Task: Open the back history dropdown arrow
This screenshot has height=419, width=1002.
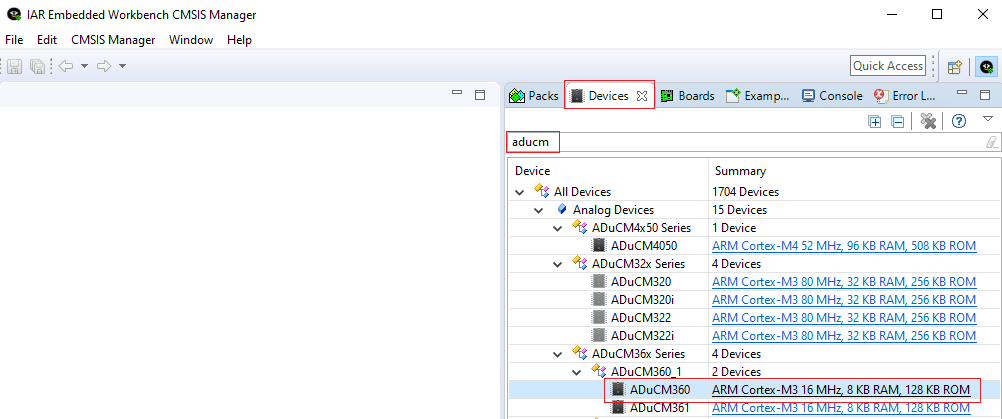Action: [84, 66]
